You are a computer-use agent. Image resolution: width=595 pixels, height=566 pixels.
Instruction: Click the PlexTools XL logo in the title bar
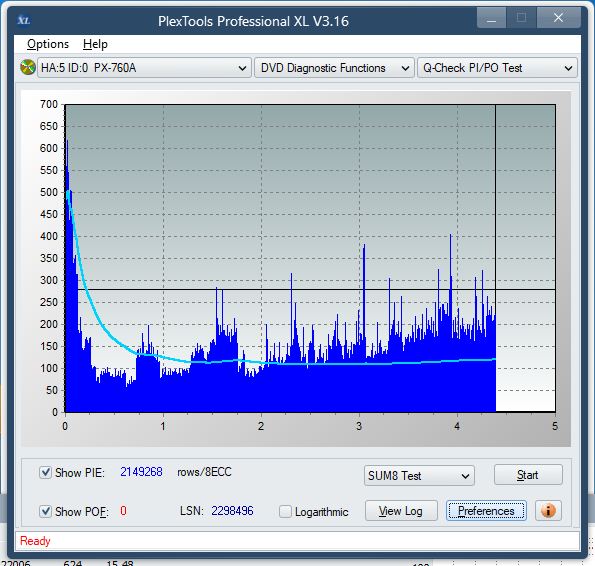[24, 20]
